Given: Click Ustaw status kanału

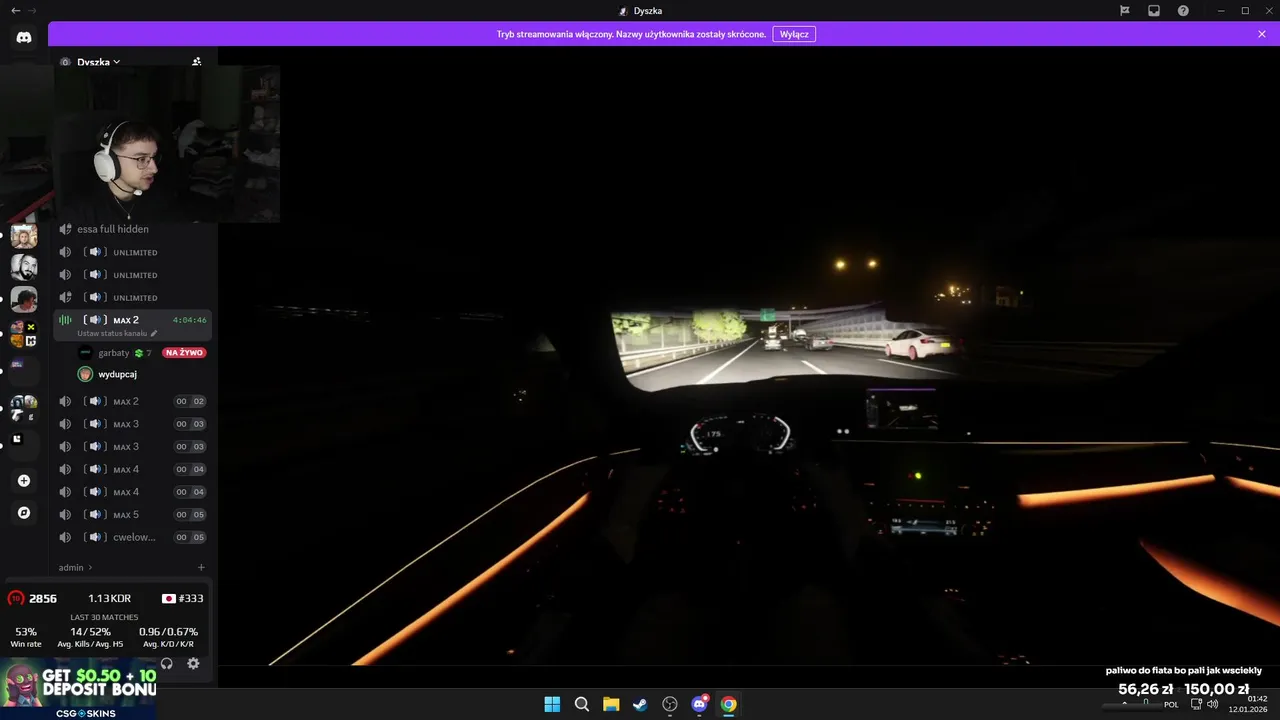Looking at the screenshot, I should coord(112,333).
